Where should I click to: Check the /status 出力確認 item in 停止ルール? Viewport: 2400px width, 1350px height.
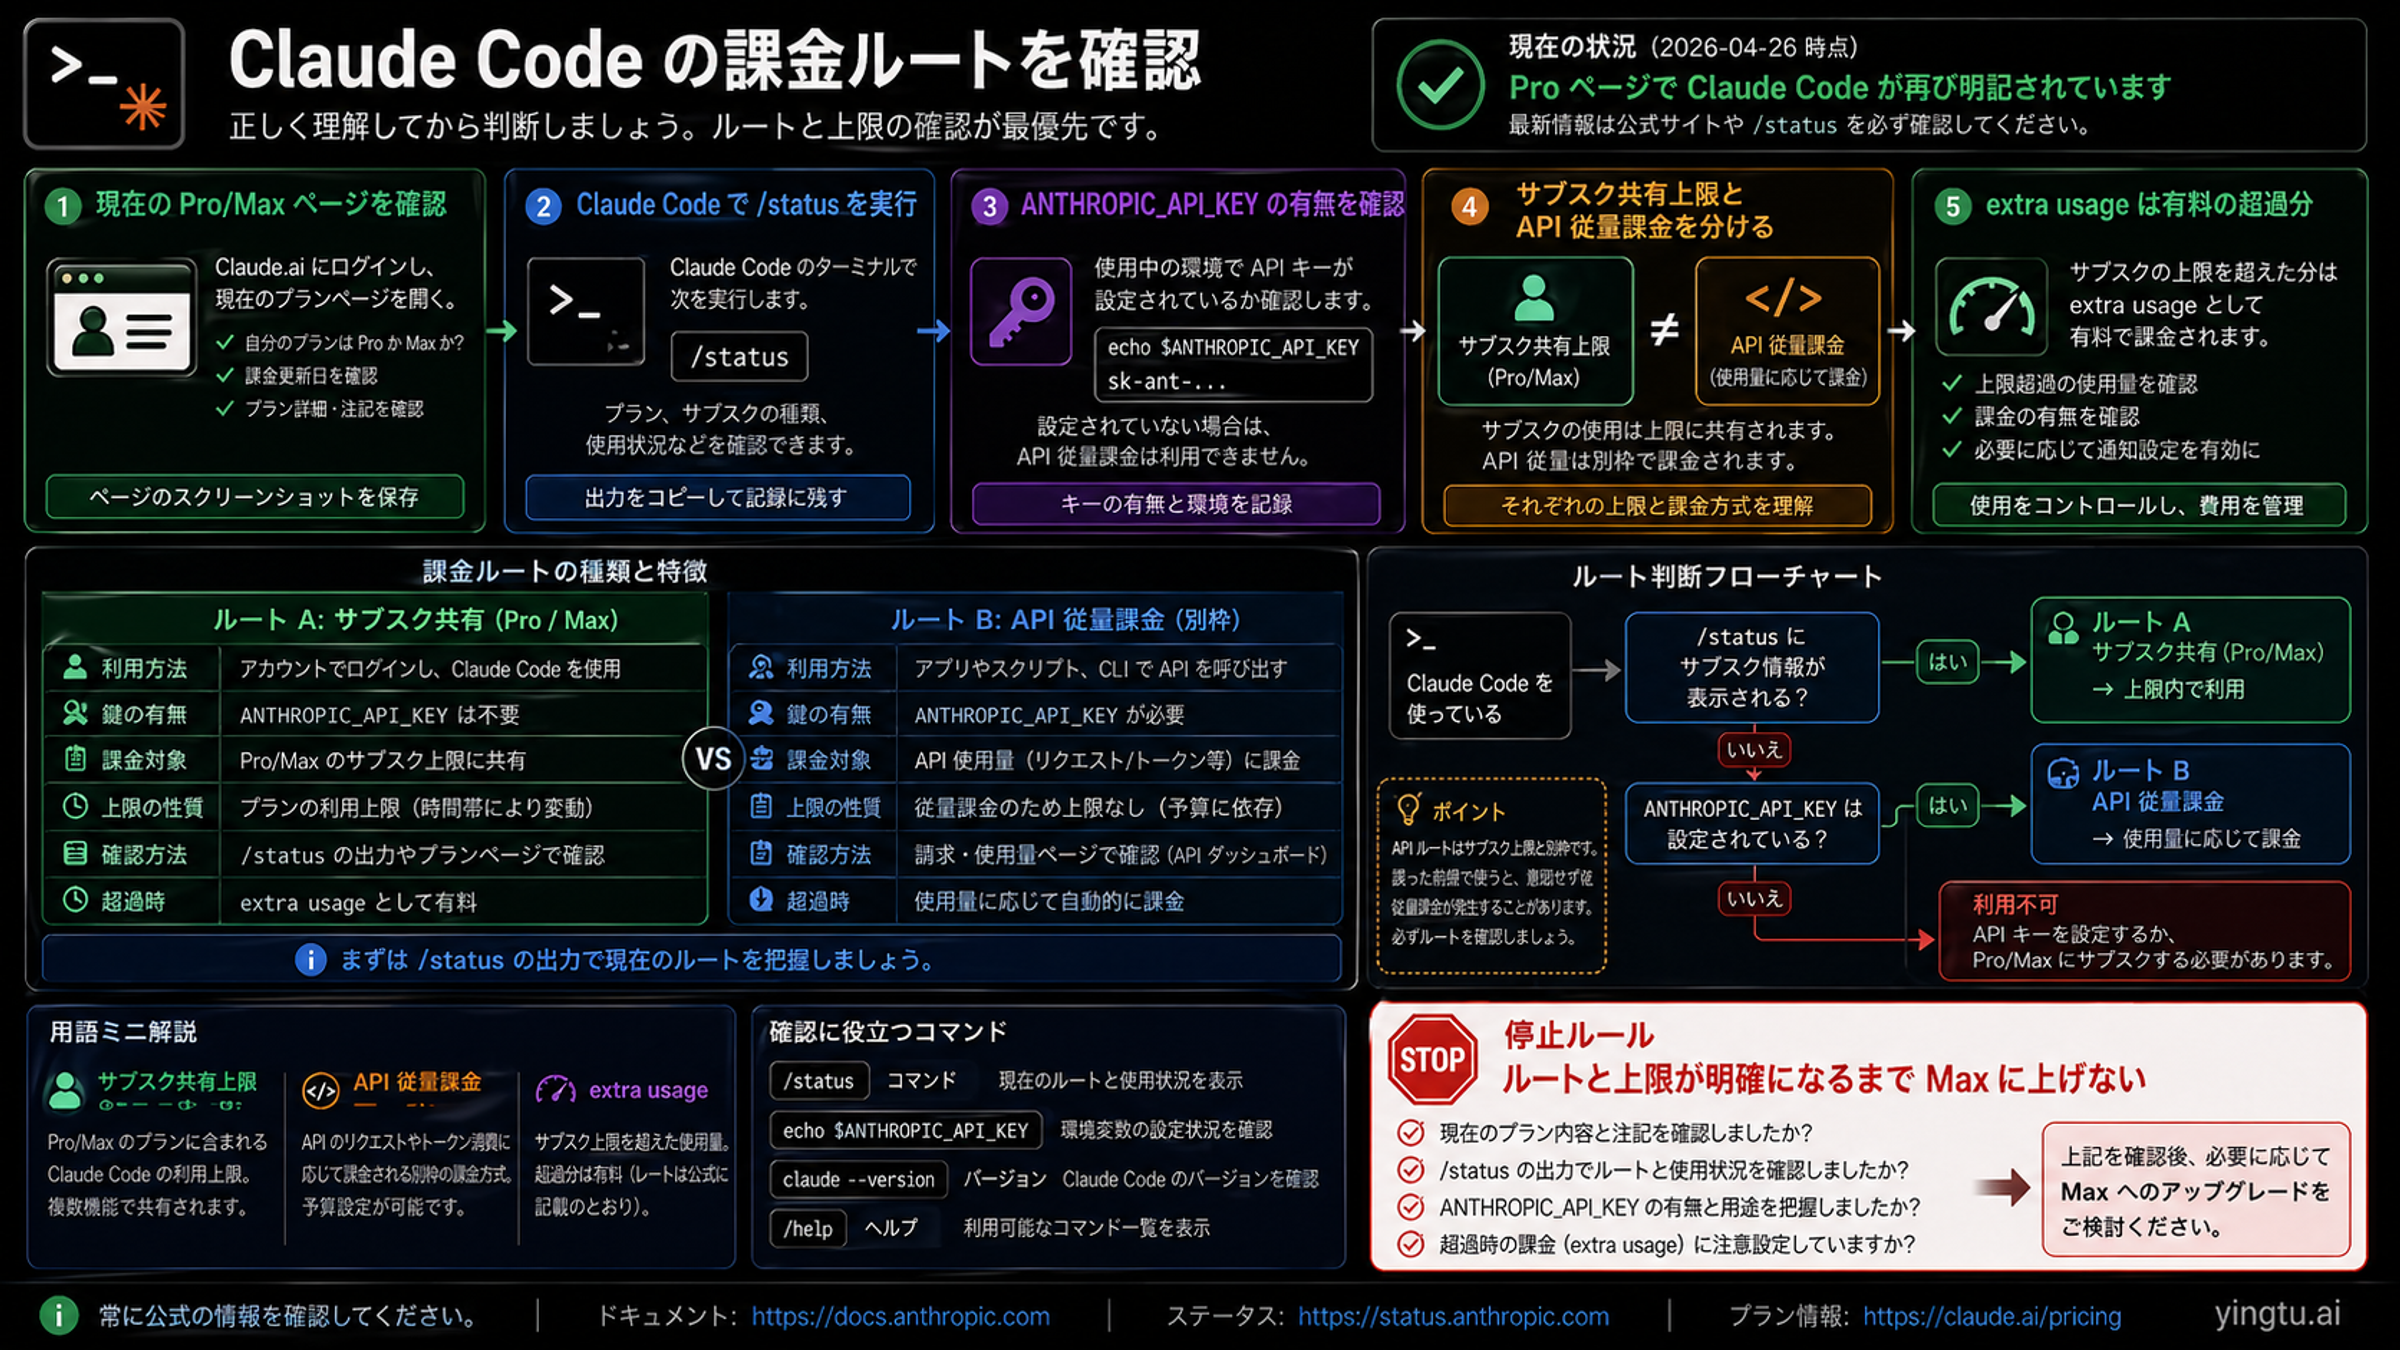[1412, 1170]
